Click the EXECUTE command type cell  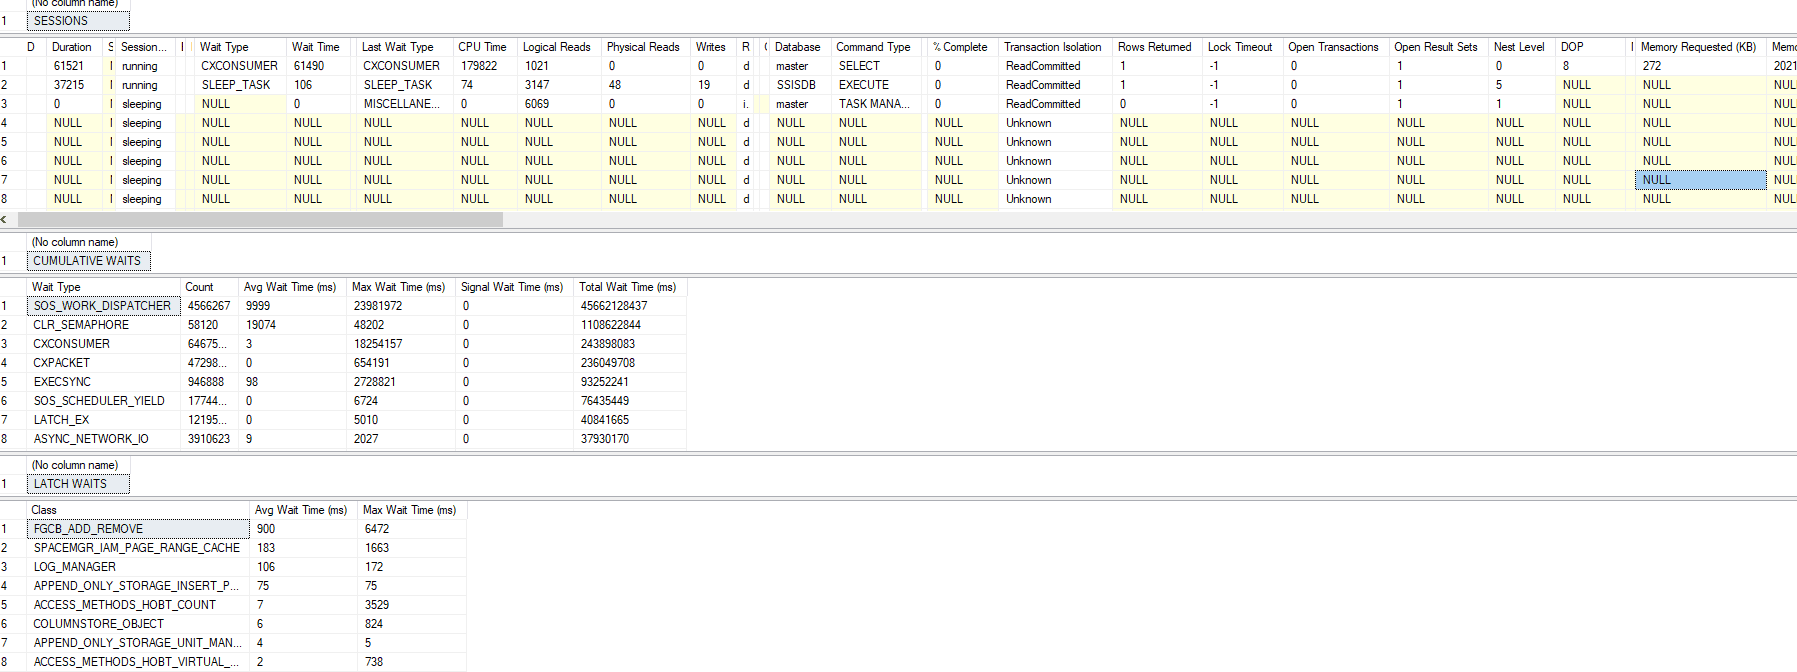864,85
